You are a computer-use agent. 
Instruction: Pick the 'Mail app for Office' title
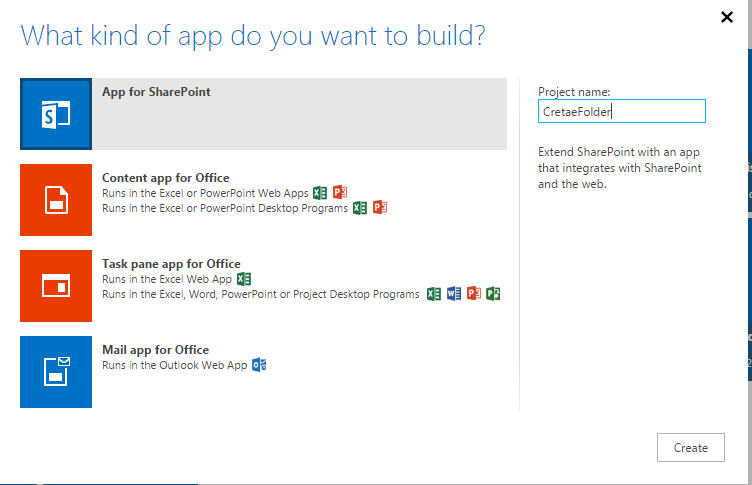(x=155, y=350)
